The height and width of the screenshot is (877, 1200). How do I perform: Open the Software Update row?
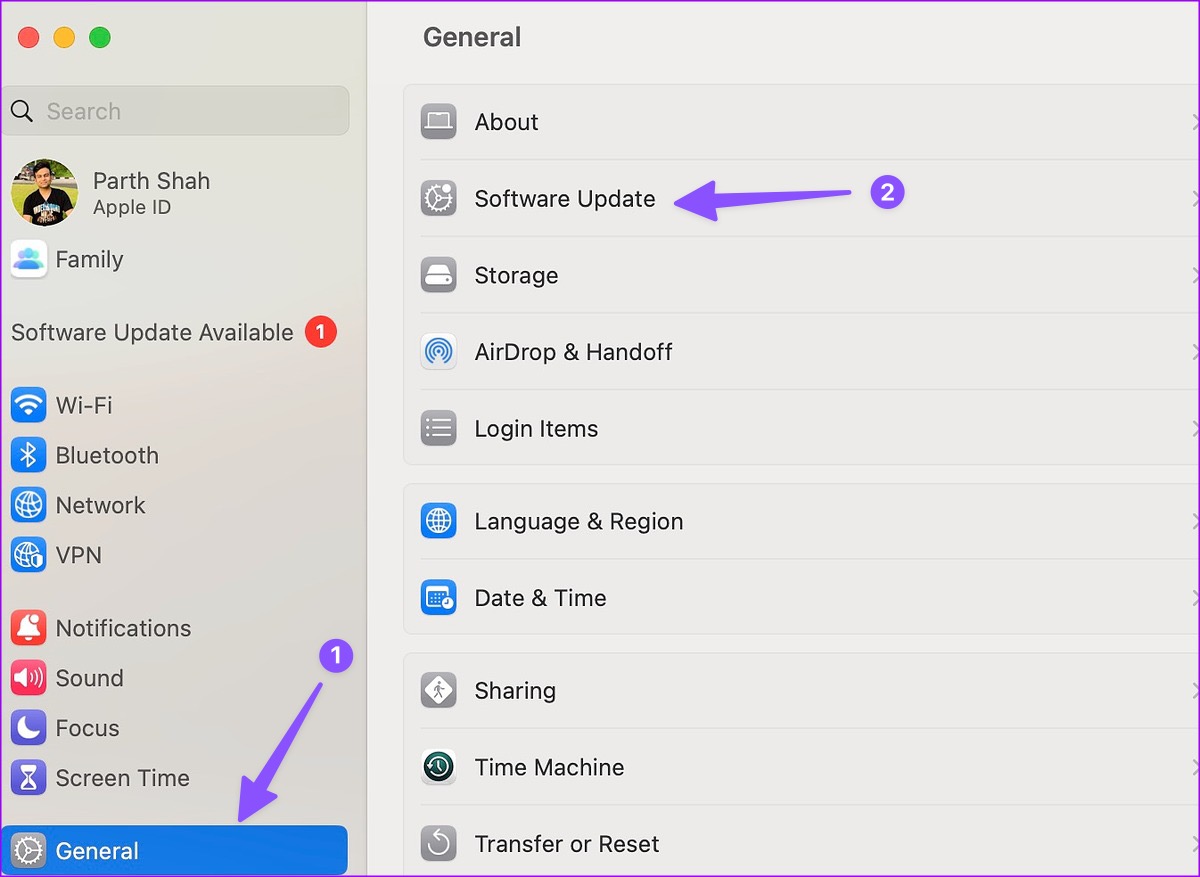[x=565, y=199]
